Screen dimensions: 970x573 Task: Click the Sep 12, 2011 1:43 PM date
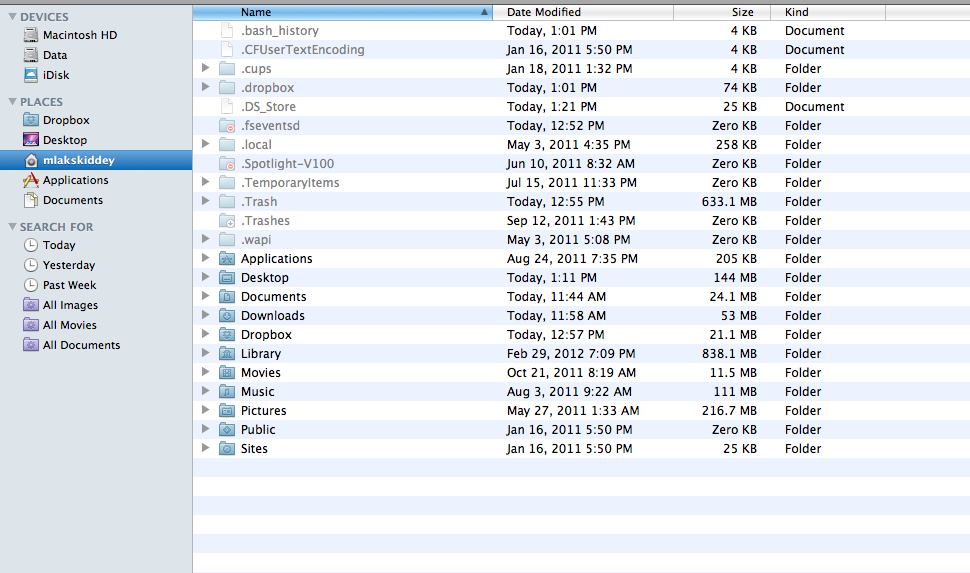pyautogui.click(x=571, y=220)
